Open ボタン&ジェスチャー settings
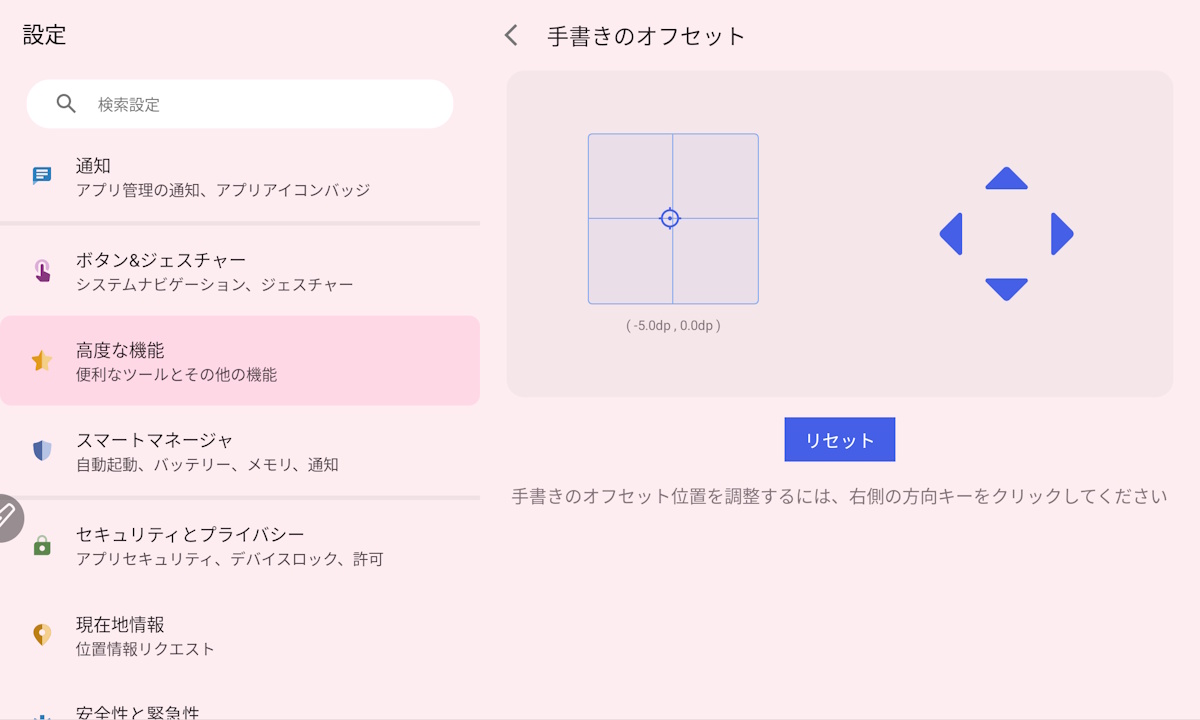Viewport: 1200px width, 720px height. pyautogui.click(x=240, y=272)
